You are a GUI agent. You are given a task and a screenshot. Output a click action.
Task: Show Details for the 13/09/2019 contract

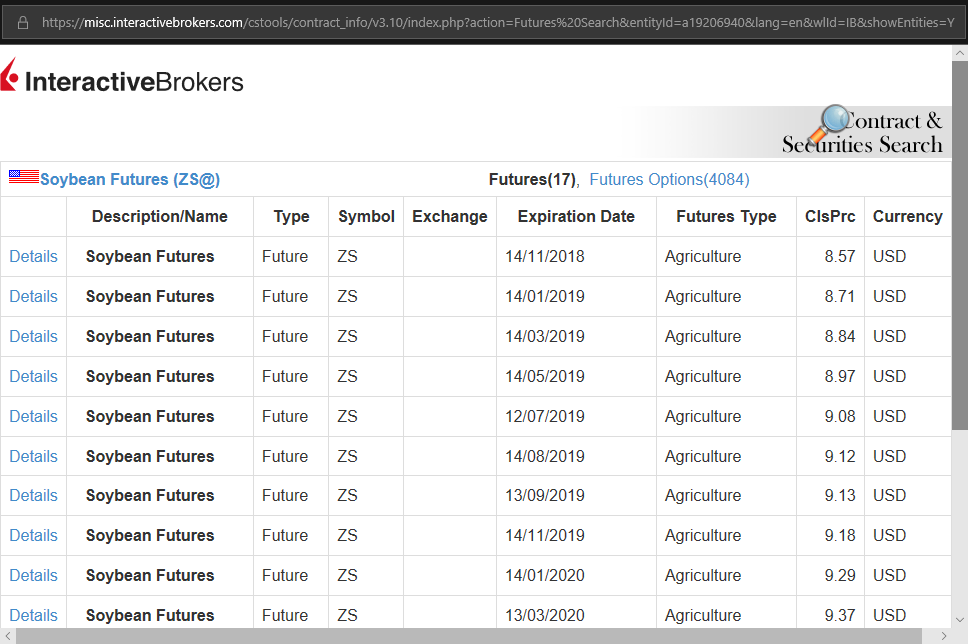pos(33,495)
